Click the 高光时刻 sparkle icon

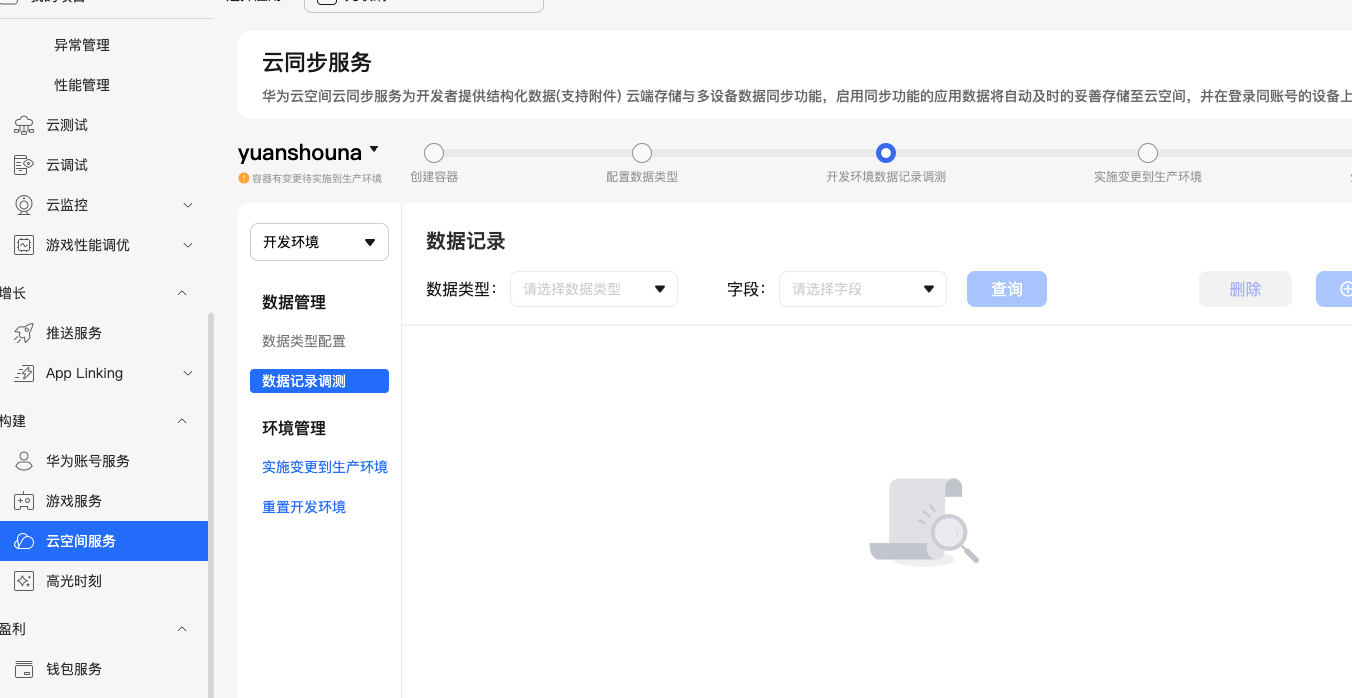tap(24, 581)
